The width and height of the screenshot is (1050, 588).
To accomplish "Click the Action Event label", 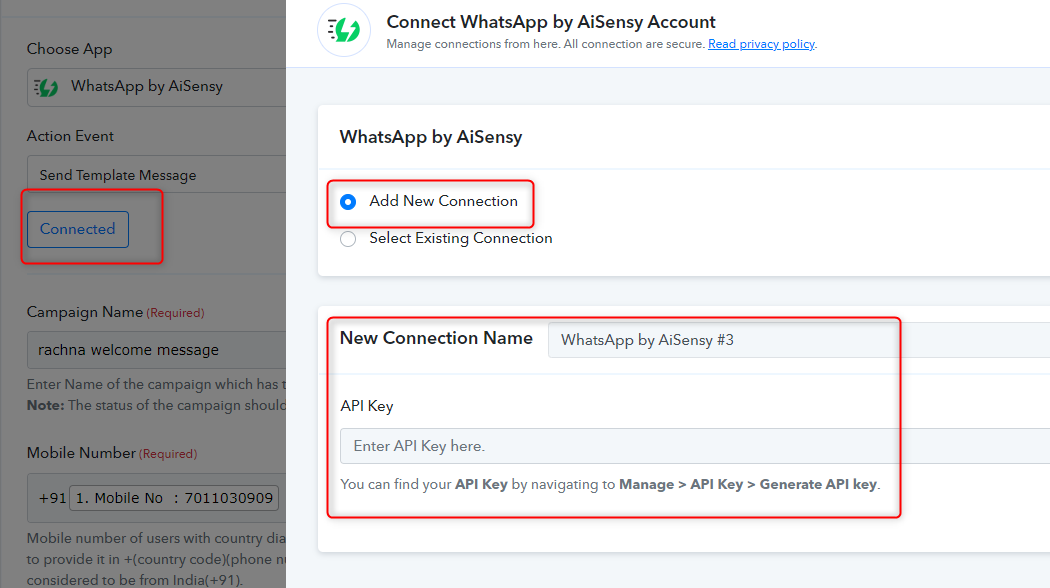I will coord(70,136).
